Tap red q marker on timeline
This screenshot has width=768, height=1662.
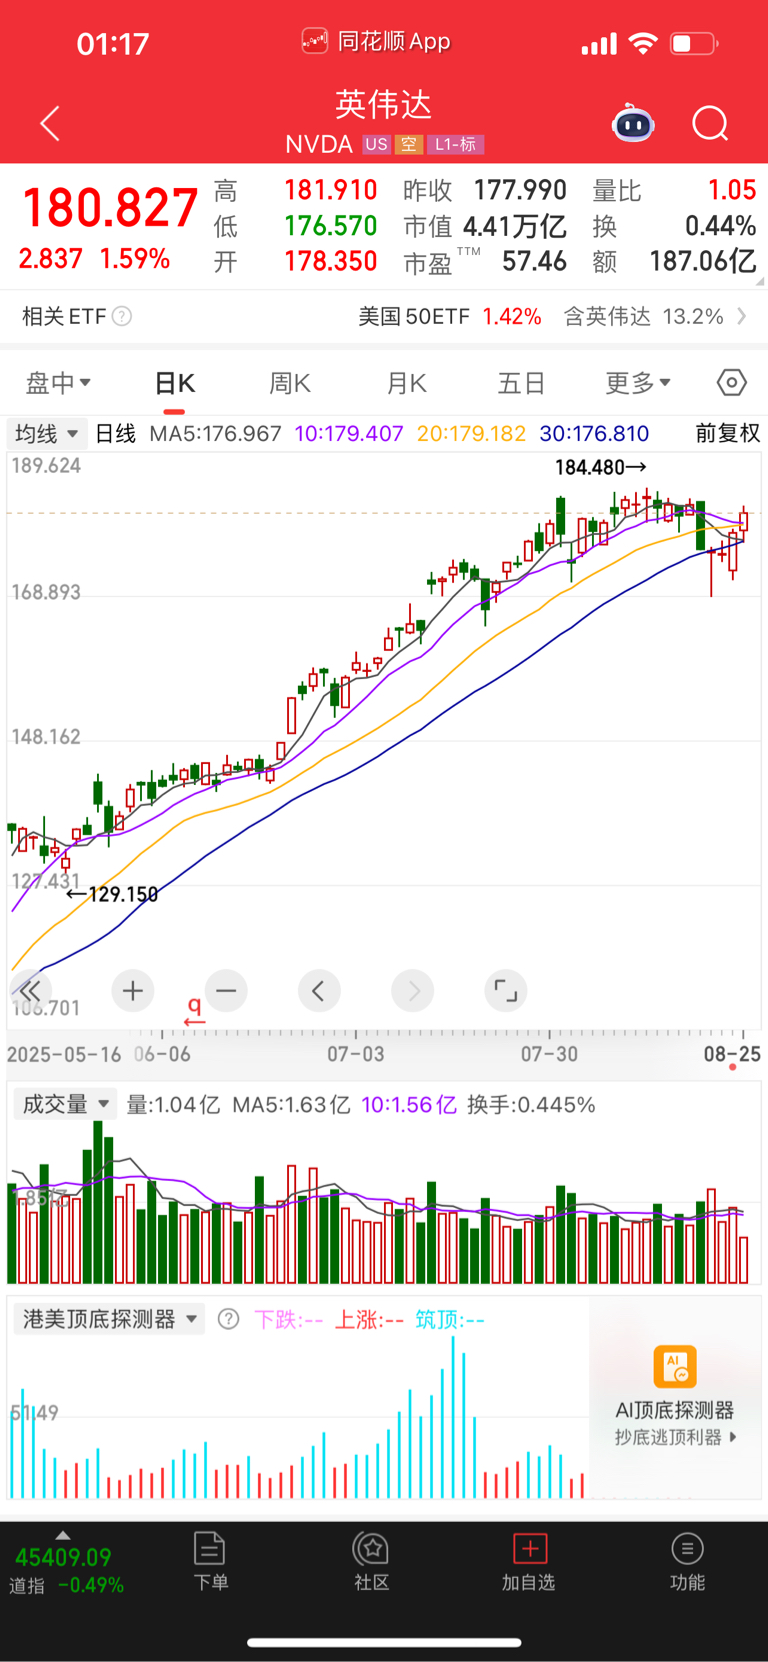[195, 1009]
